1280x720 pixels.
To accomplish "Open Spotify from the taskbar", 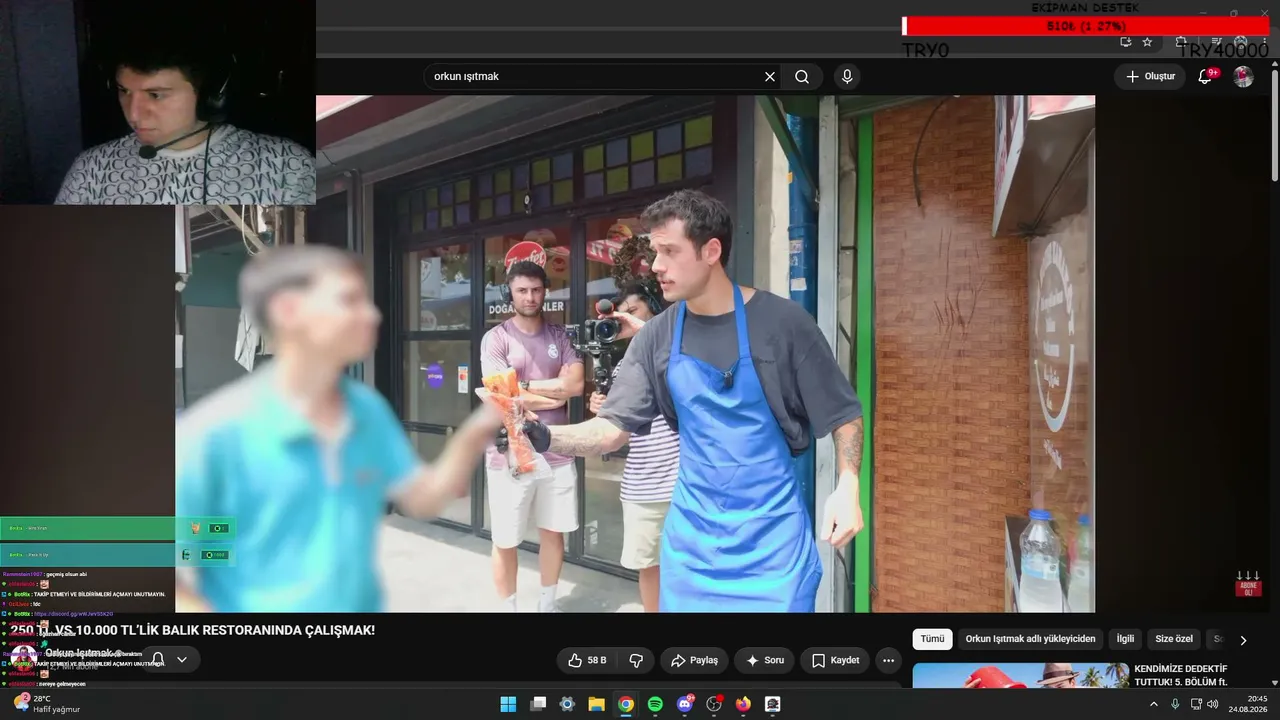I will coord(655,704).
